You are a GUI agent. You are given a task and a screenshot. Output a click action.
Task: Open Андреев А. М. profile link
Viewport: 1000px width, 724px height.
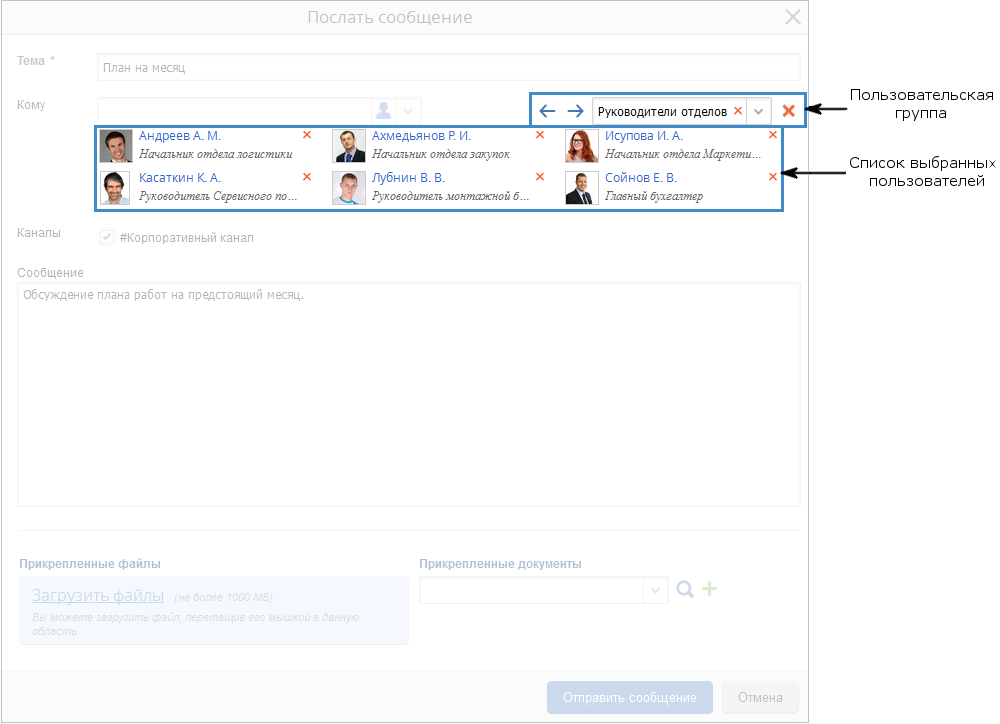click(180, 136)
